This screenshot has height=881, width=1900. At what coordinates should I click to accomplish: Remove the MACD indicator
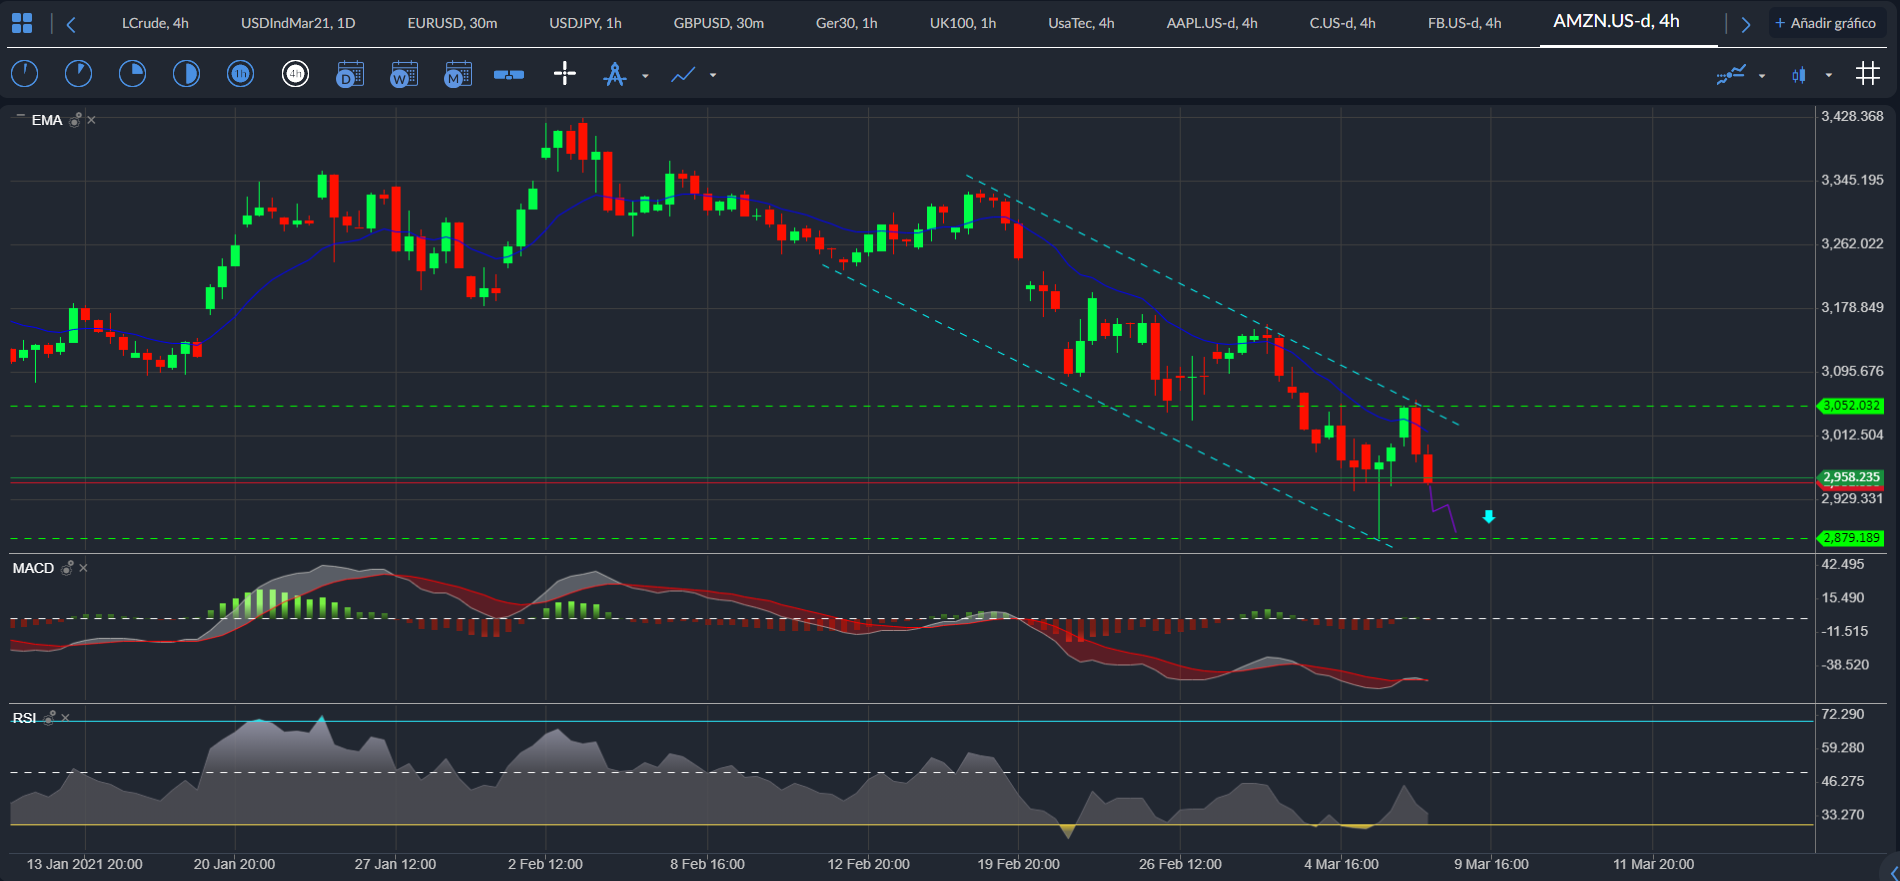point(84,568)
